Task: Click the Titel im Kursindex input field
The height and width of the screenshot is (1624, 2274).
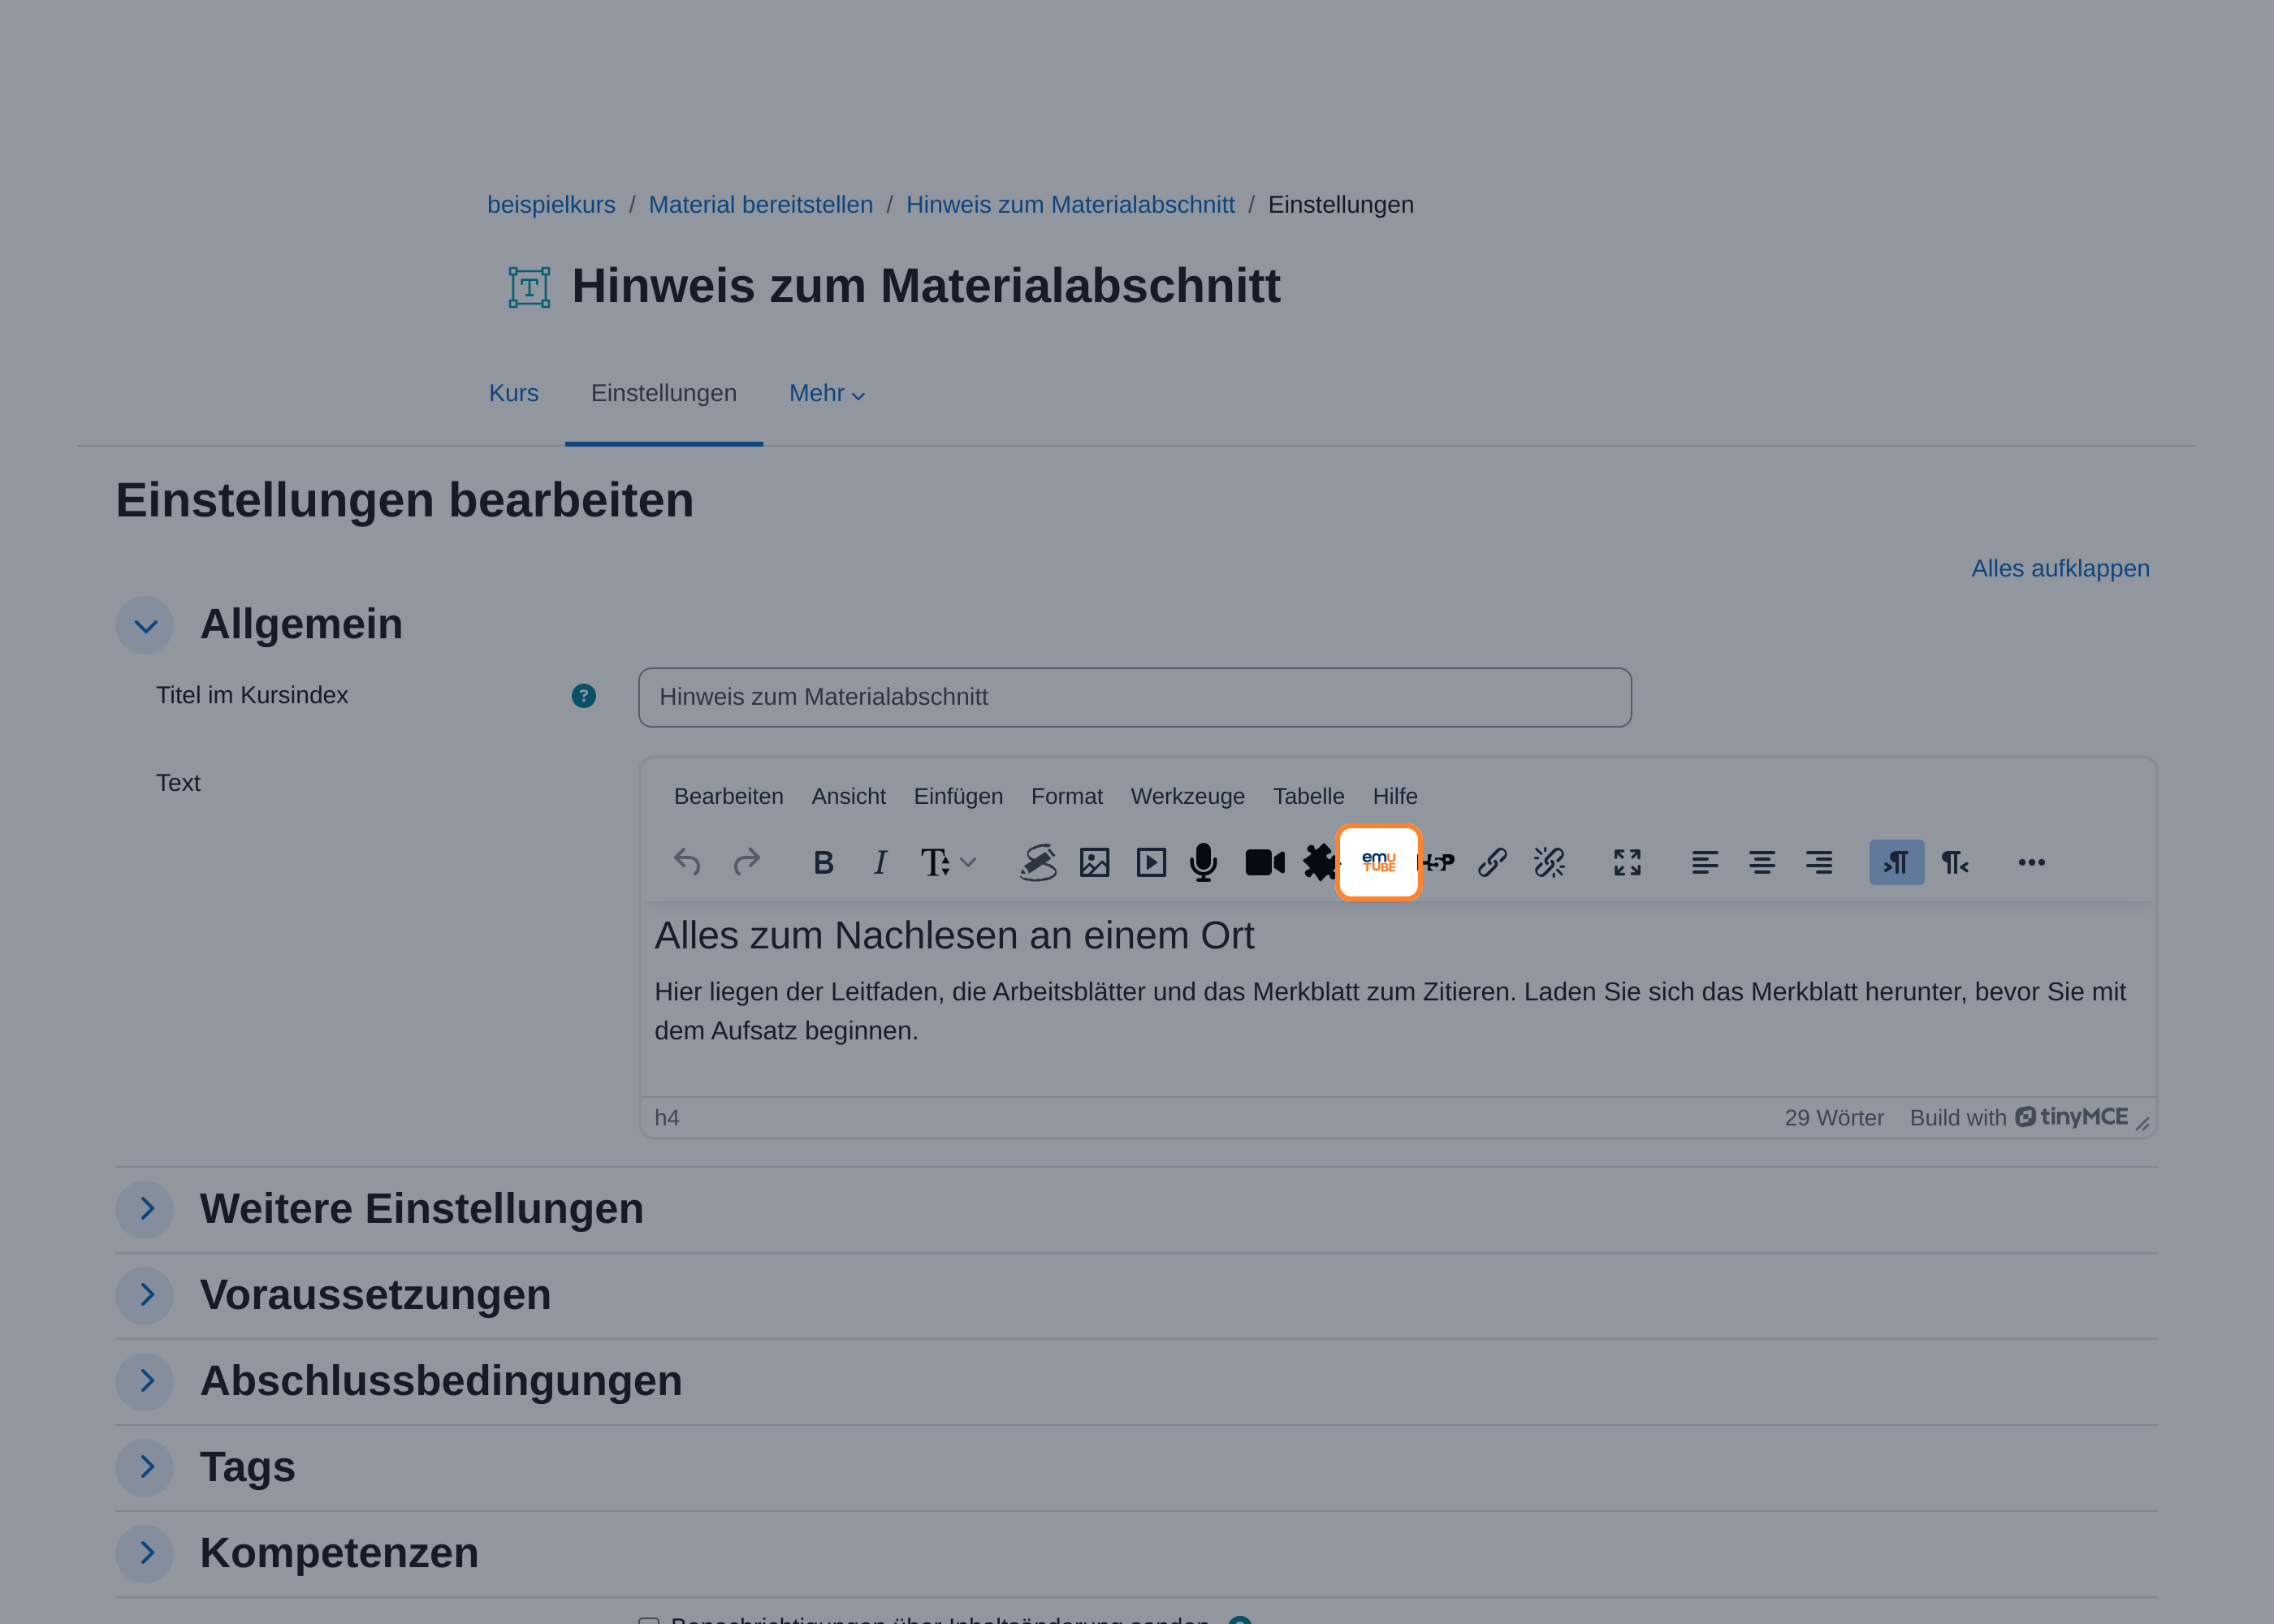Action: (1135, 697)
